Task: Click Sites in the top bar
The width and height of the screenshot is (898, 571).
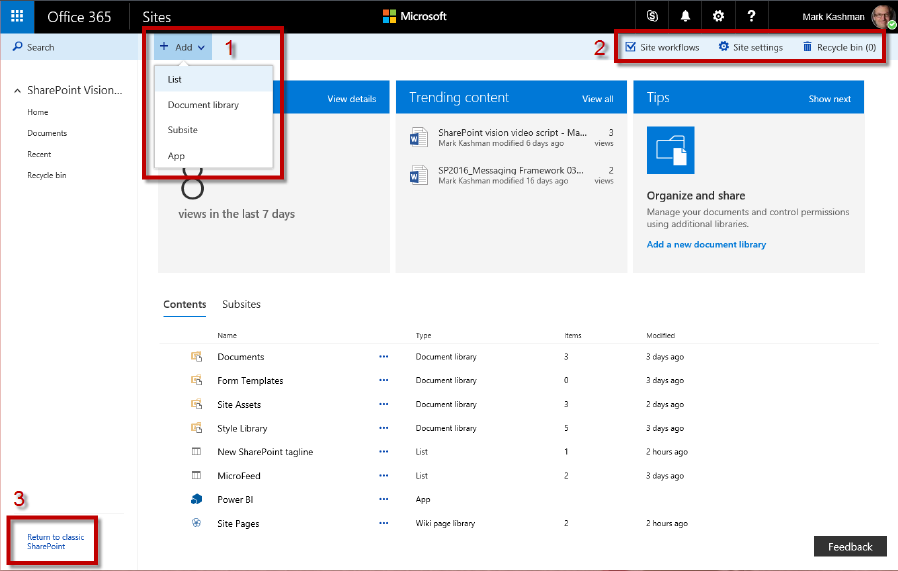Action: click(156, 17)
